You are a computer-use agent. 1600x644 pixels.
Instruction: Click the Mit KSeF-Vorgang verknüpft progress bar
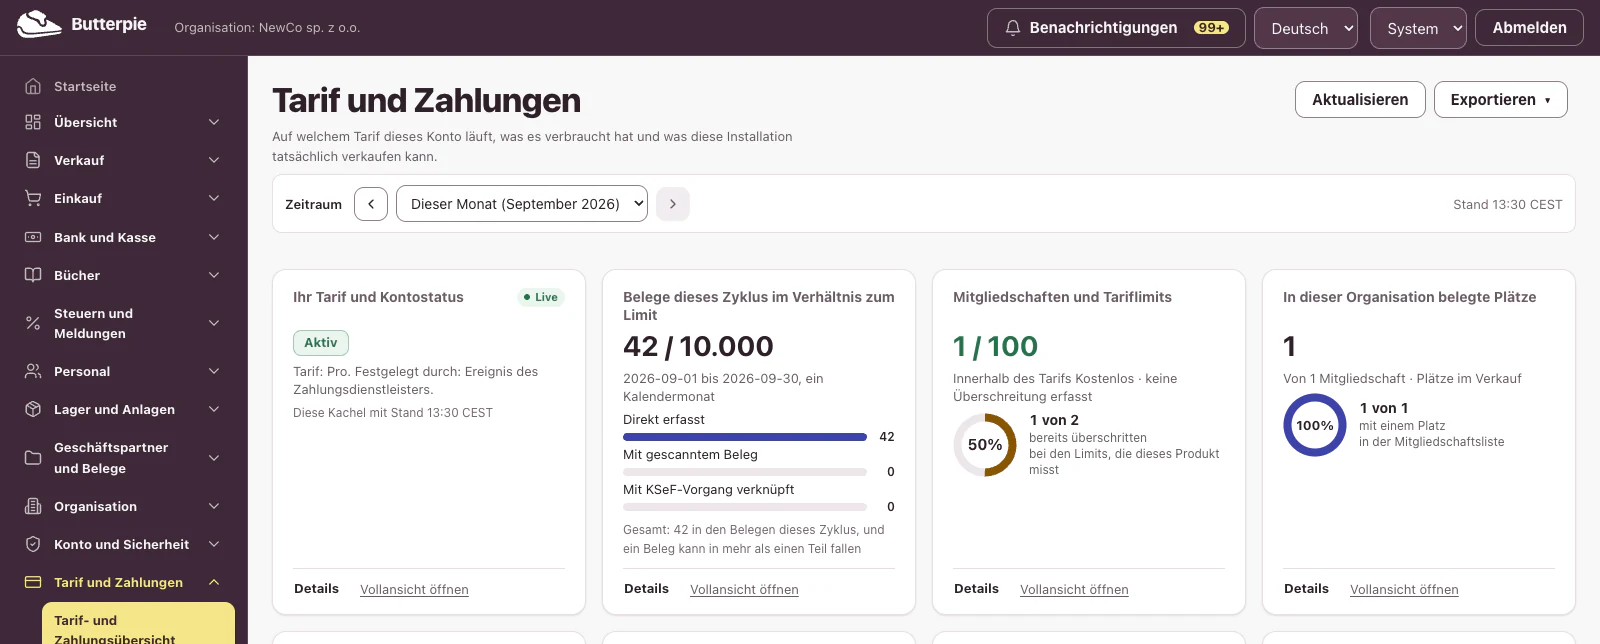pyautogui.click(x=745, y=507)
